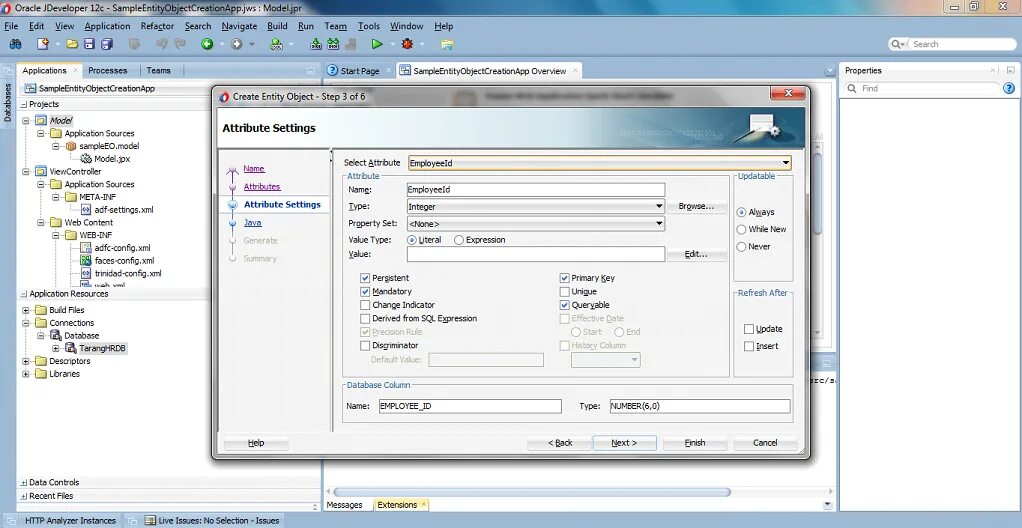
Task: Click the red Debug bug icon
Action: coord(408,44)
